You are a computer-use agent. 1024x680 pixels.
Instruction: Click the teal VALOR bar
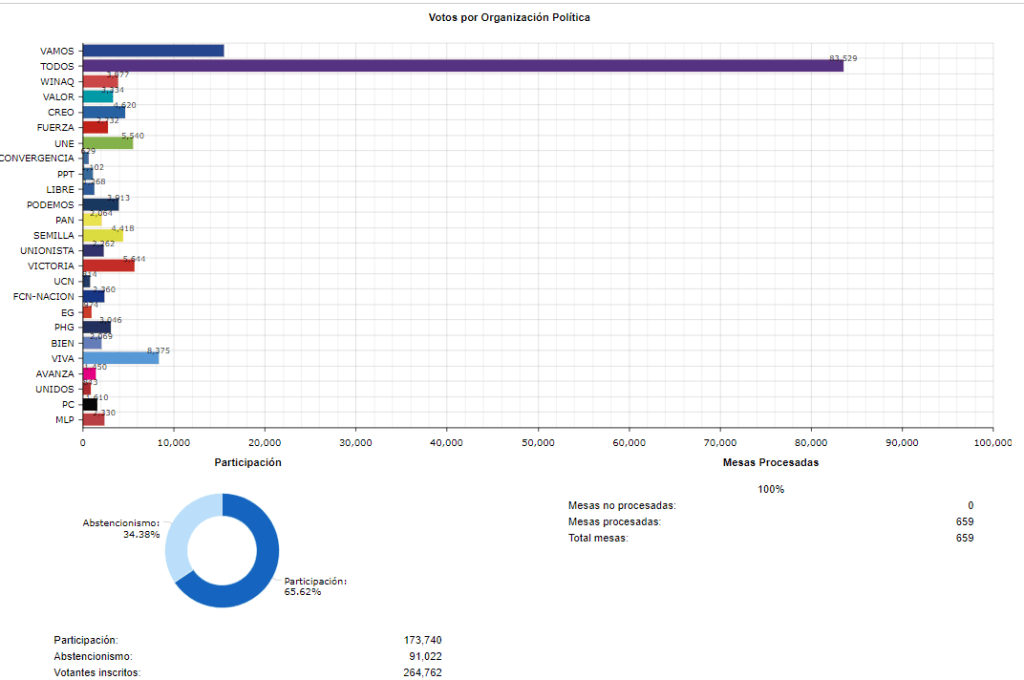click(97, 97)
